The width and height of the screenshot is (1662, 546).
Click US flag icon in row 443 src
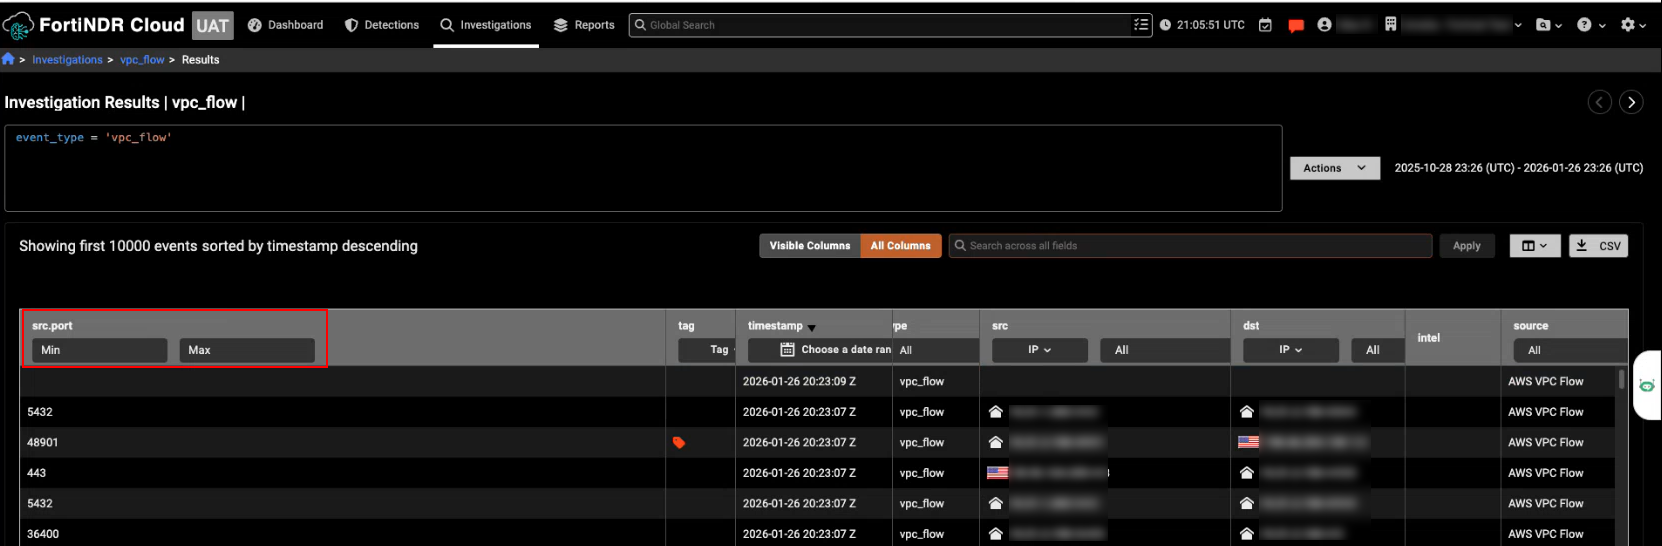[997, 473]
